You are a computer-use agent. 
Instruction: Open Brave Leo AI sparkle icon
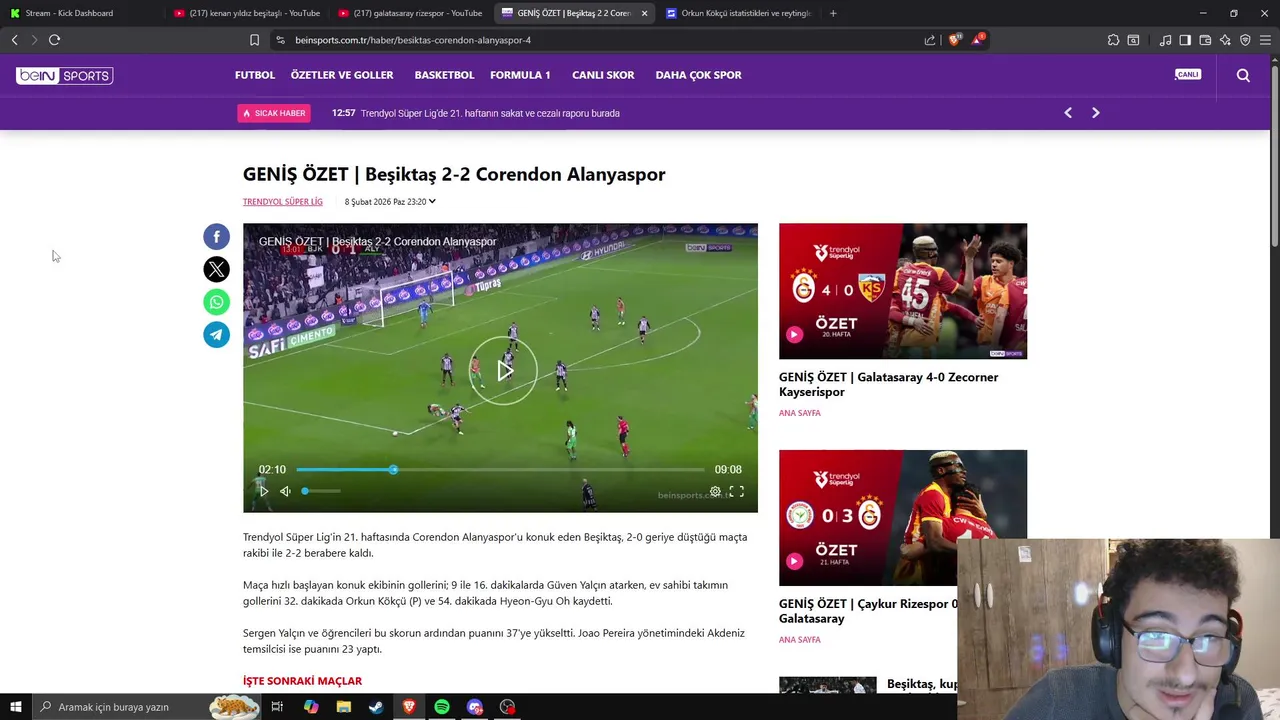(1225, 40)
